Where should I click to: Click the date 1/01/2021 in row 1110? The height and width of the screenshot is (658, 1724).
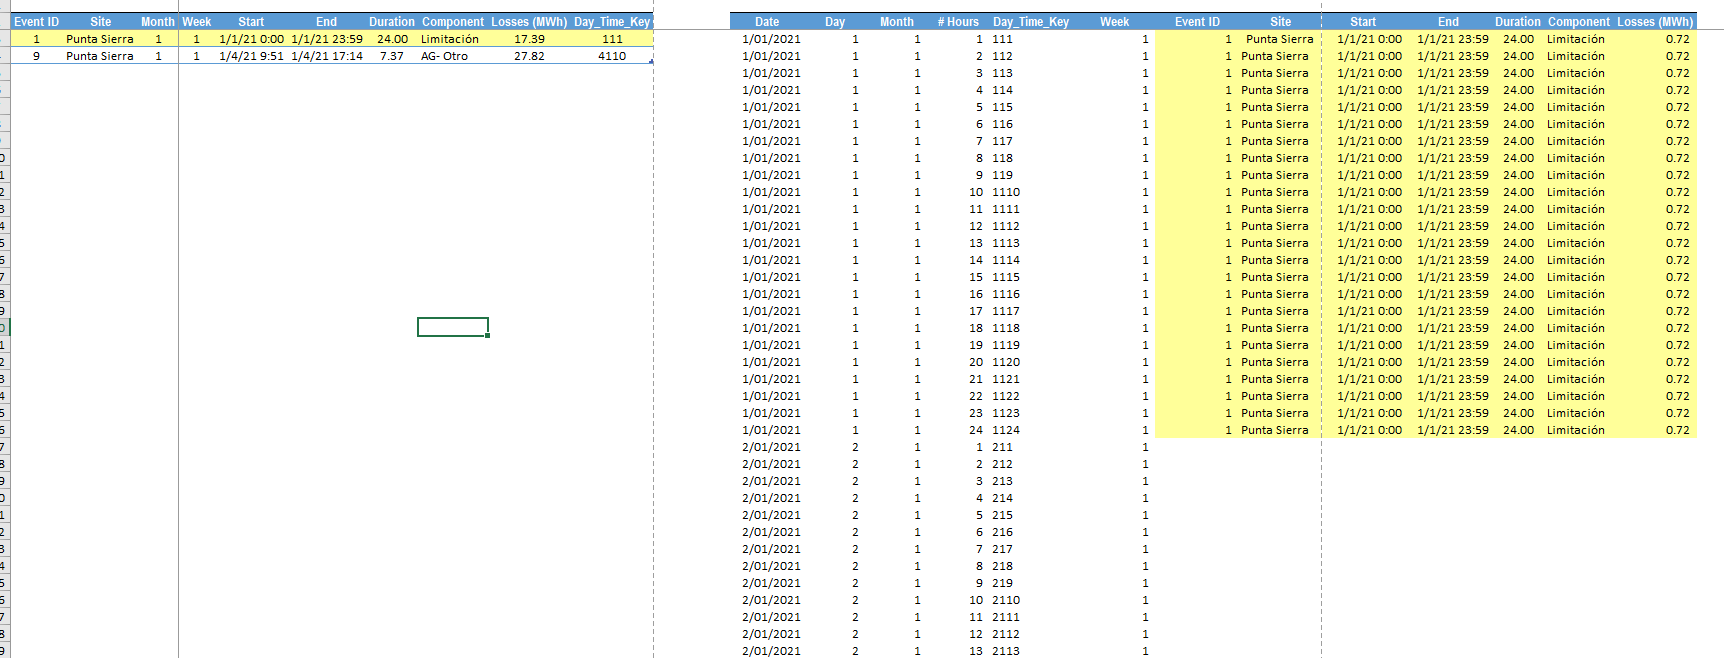coord(771,192)
